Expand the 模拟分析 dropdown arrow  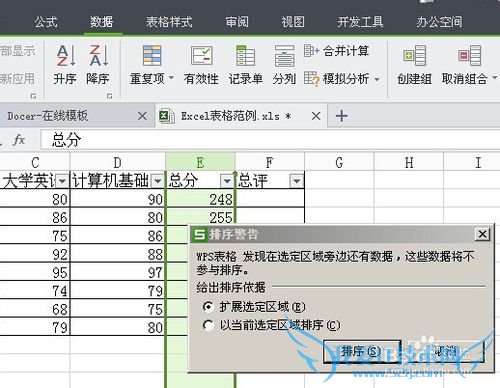(x=377, y=79)
